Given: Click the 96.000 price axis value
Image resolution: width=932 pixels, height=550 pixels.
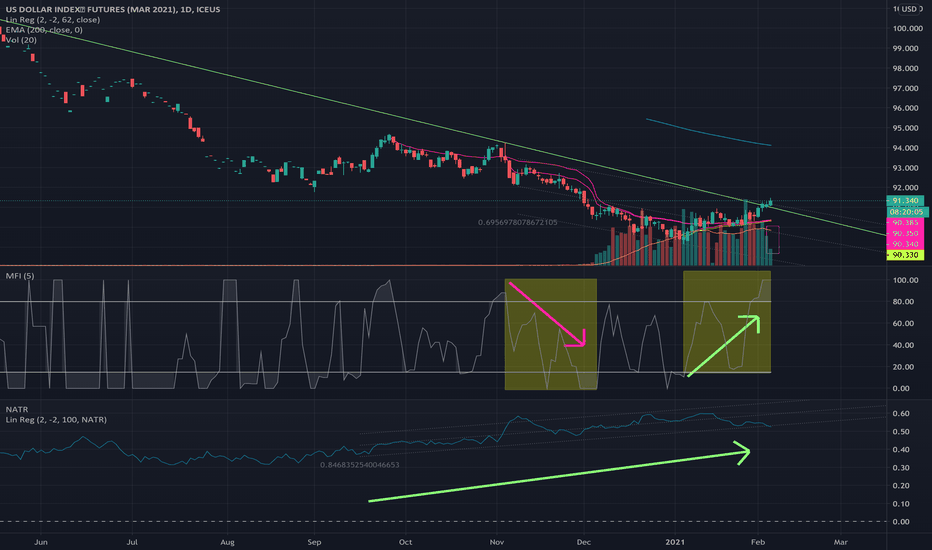Looking at the screenshot, I should [906, 108].
